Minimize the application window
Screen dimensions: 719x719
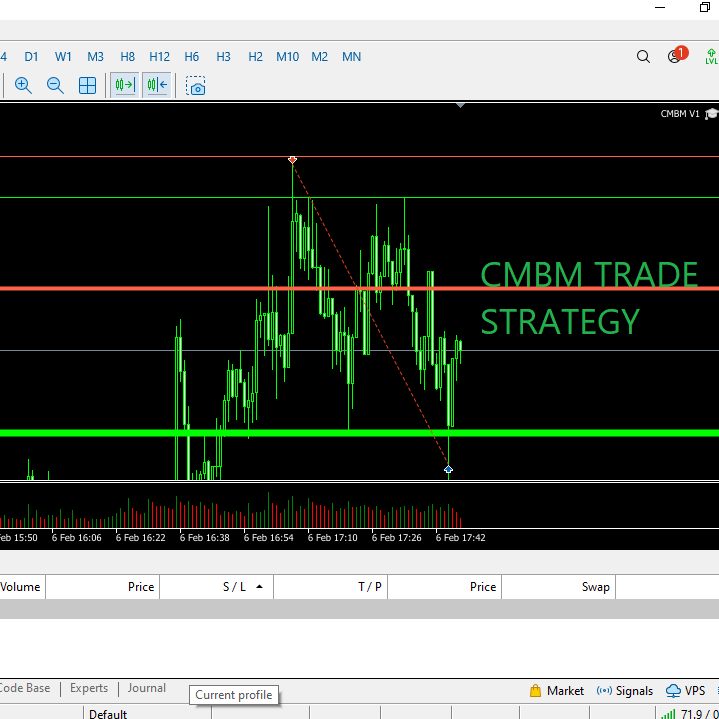[660, 7]
